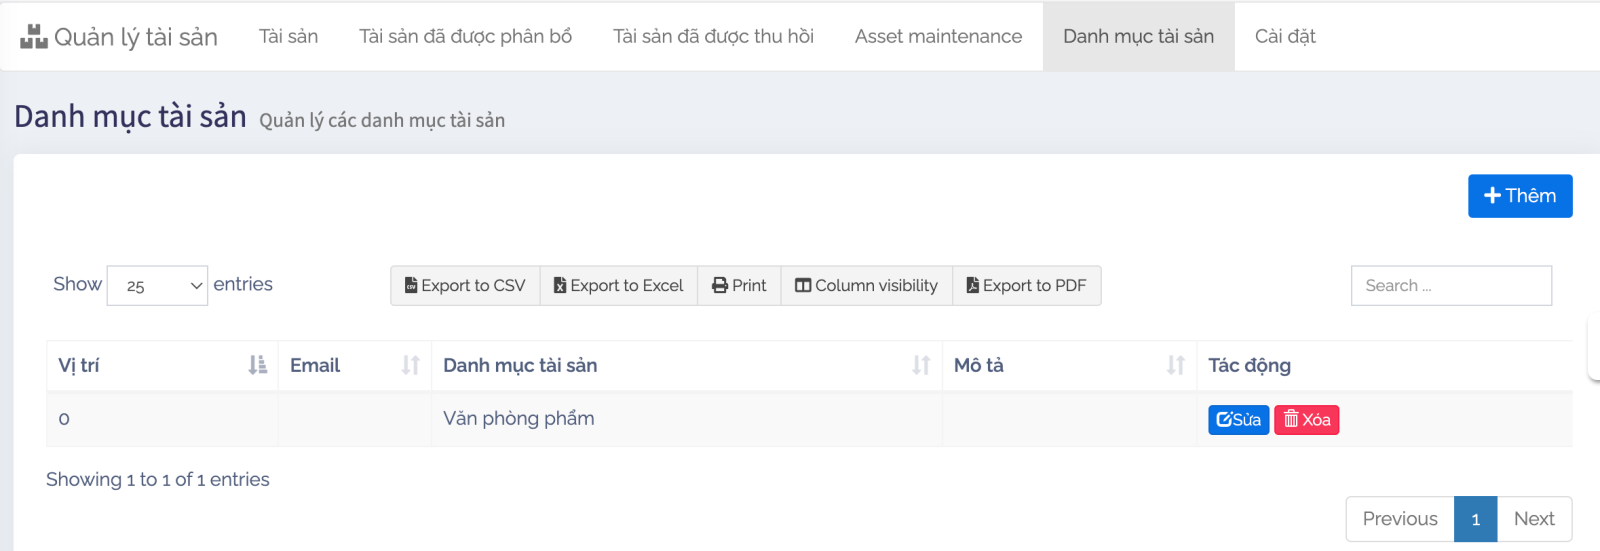Export table to CSV

coord(465,286)
